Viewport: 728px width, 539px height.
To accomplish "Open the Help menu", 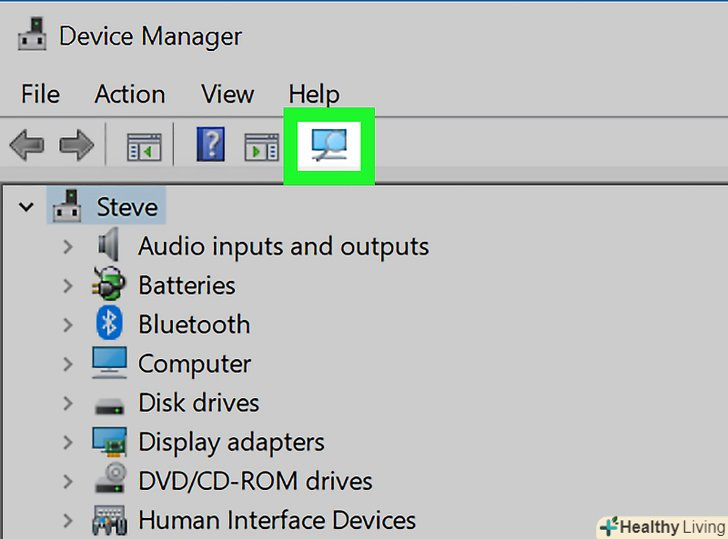I will pos(314,94).
